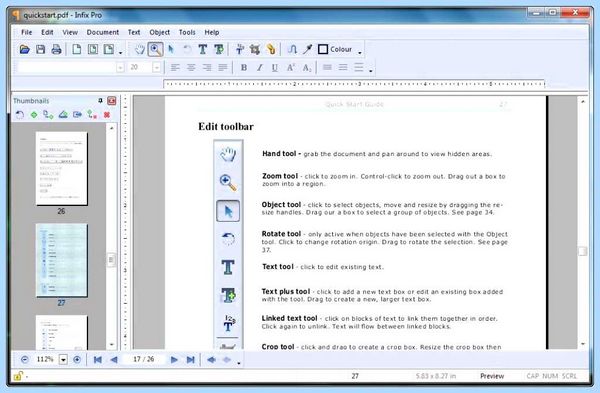600x393 pixels.
Task: Set single line spacing
Action: click(327, 67)
